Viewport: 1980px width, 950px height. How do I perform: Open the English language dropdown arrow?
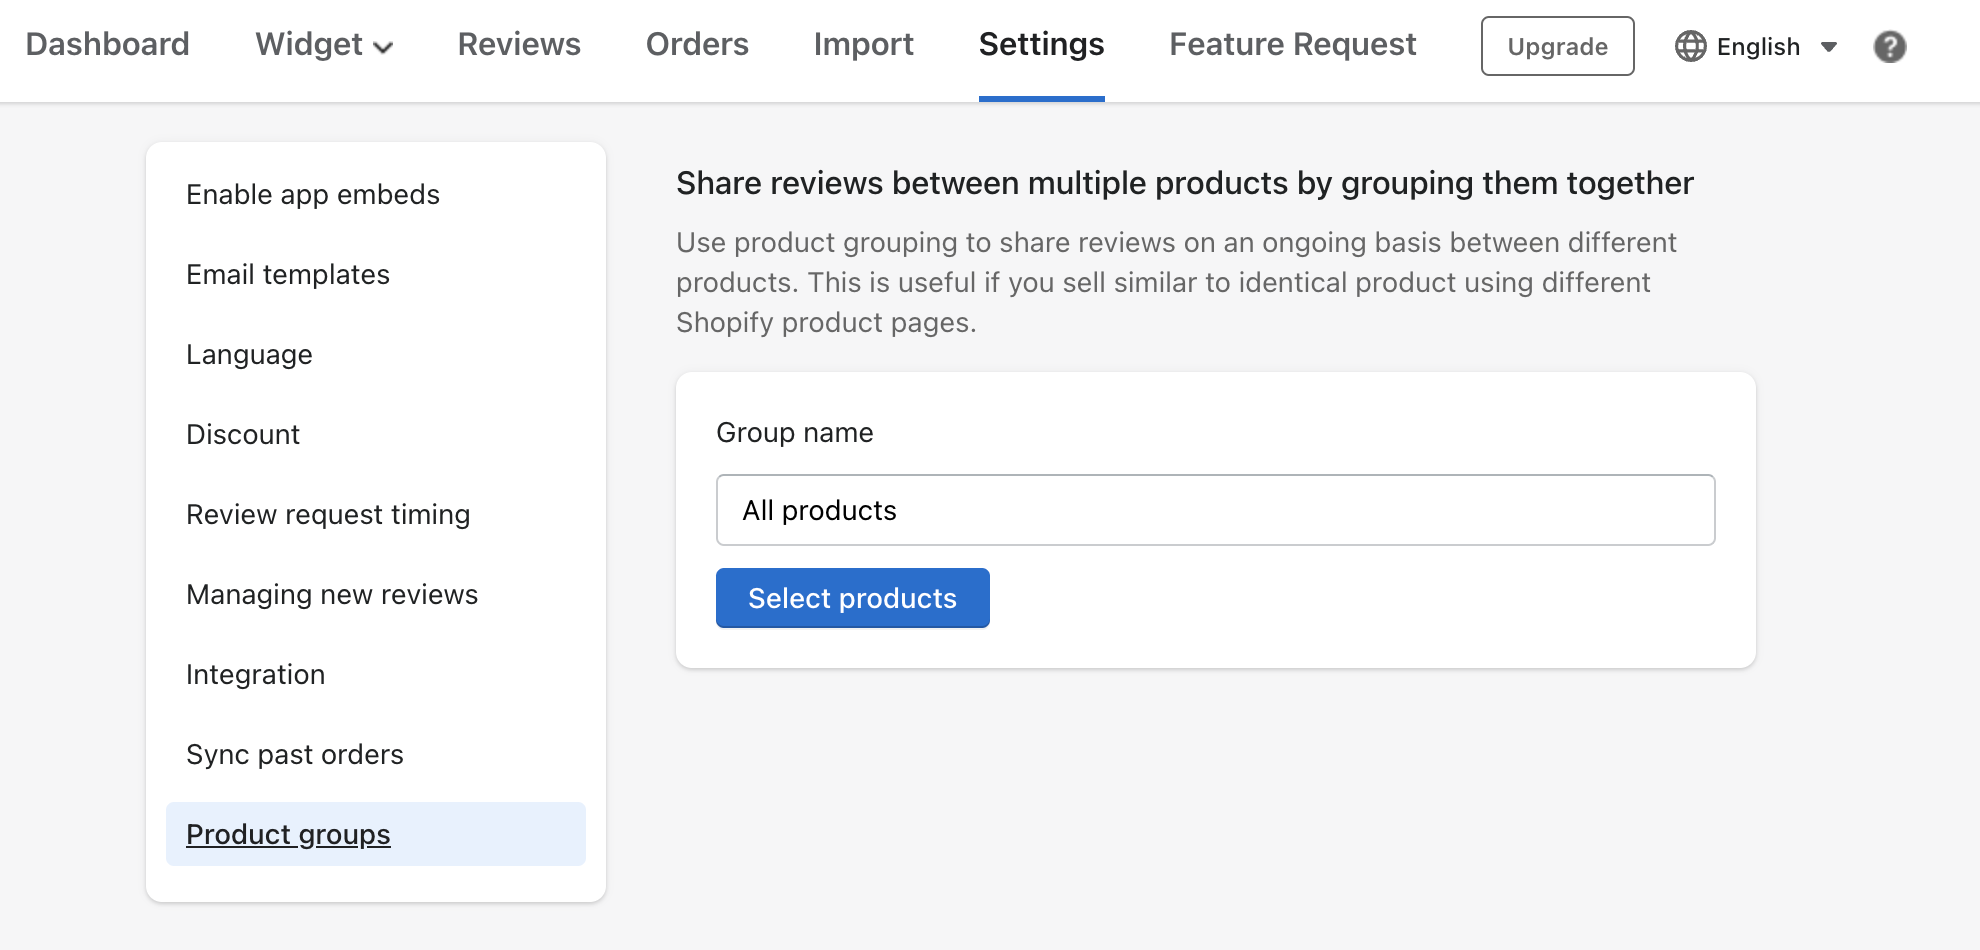coord(1829,47)
